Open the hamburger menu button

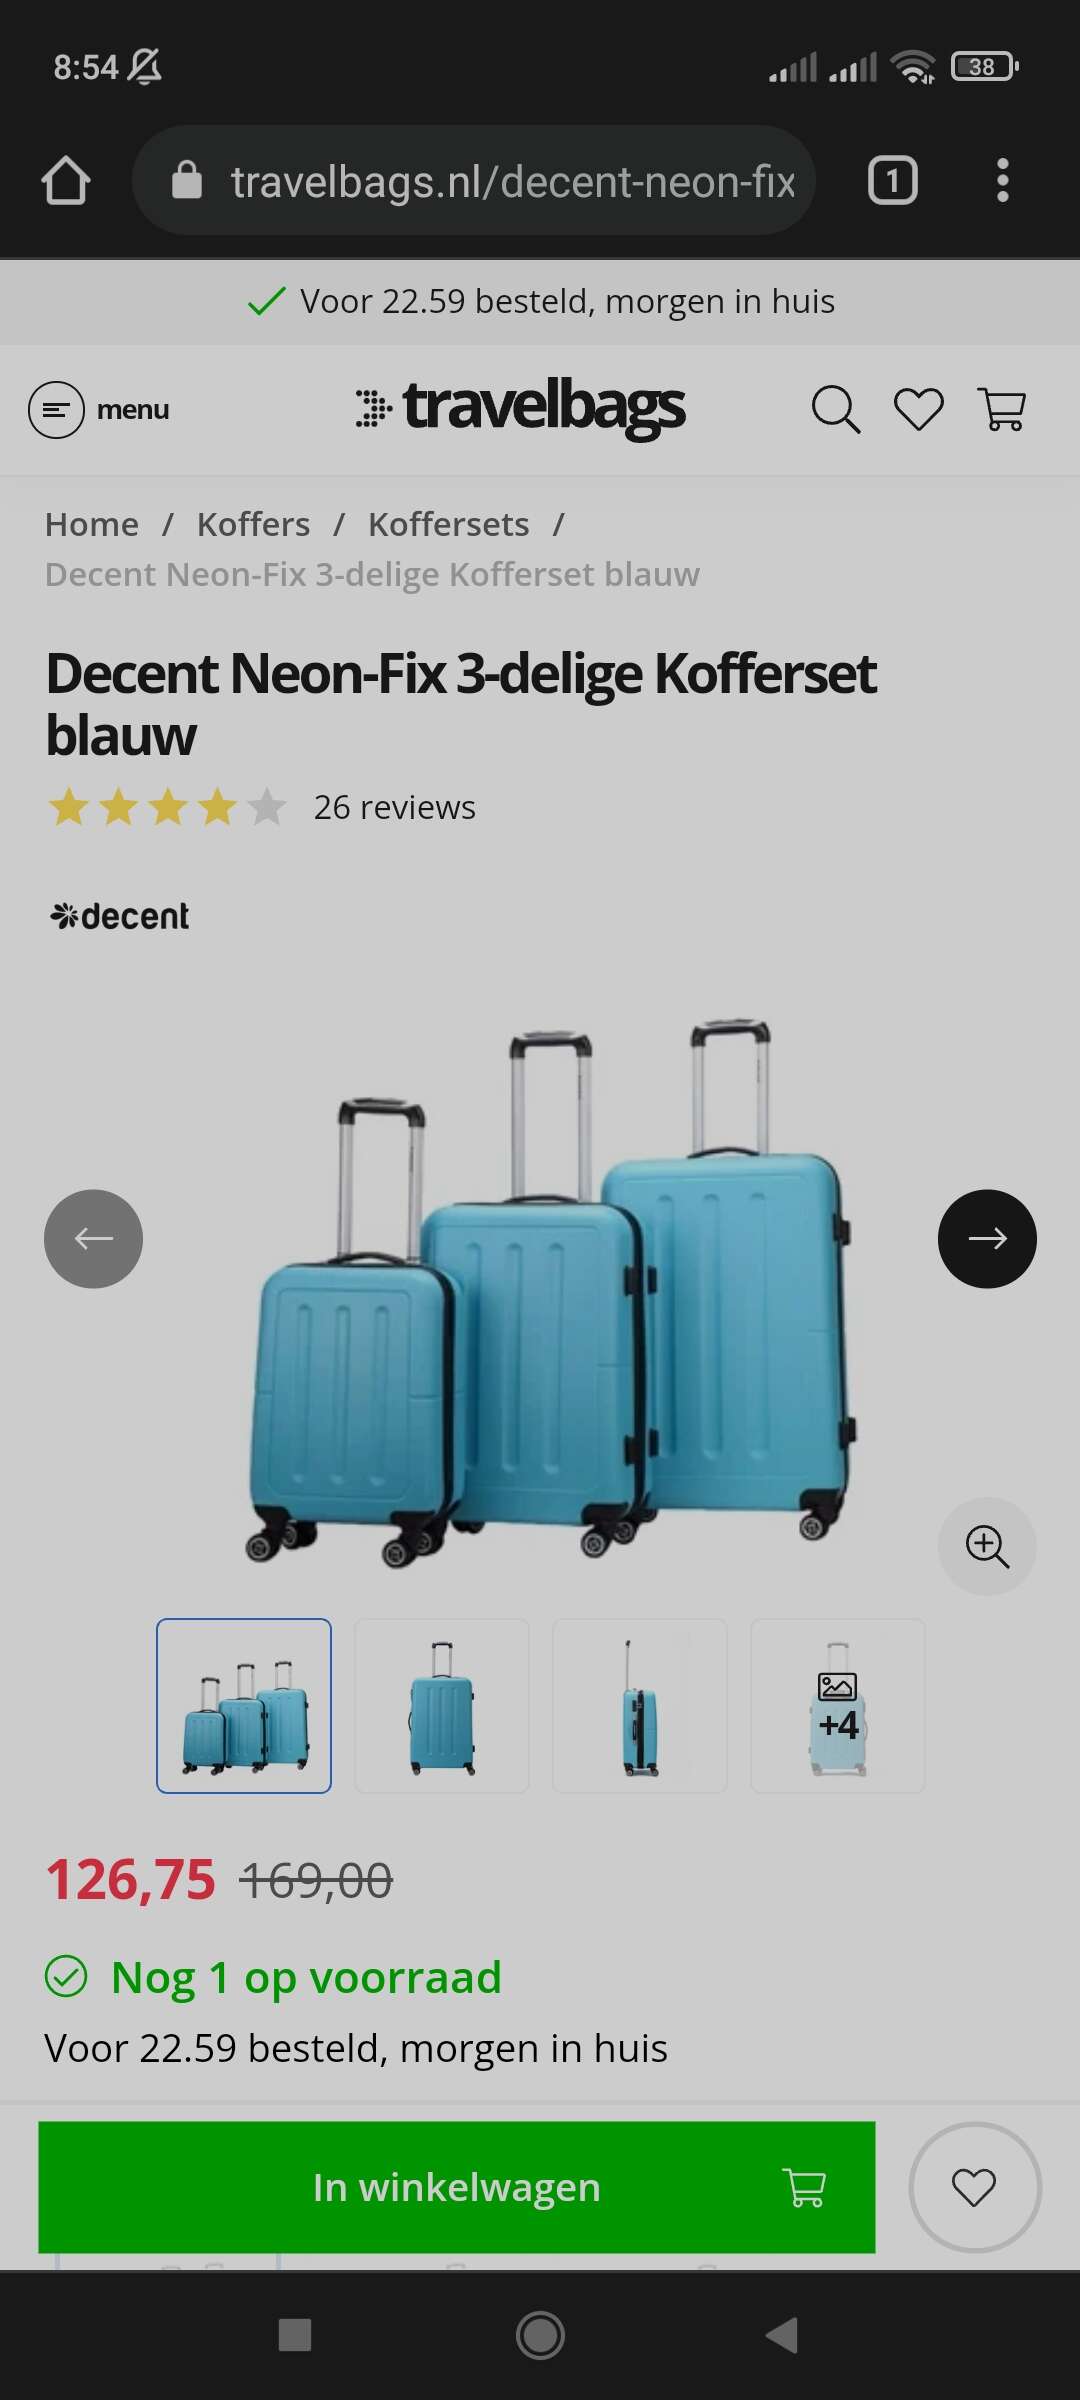(x=99, y=410)
